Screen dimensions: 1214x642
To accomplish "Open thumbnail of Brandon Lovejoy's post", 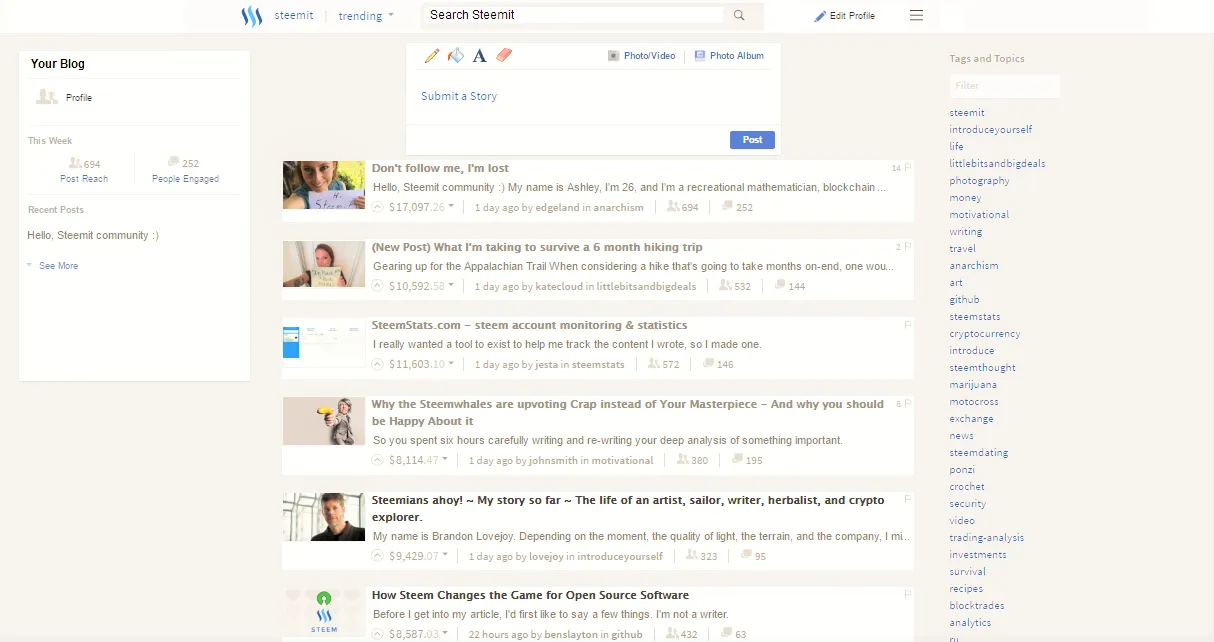I will [324, 517].
